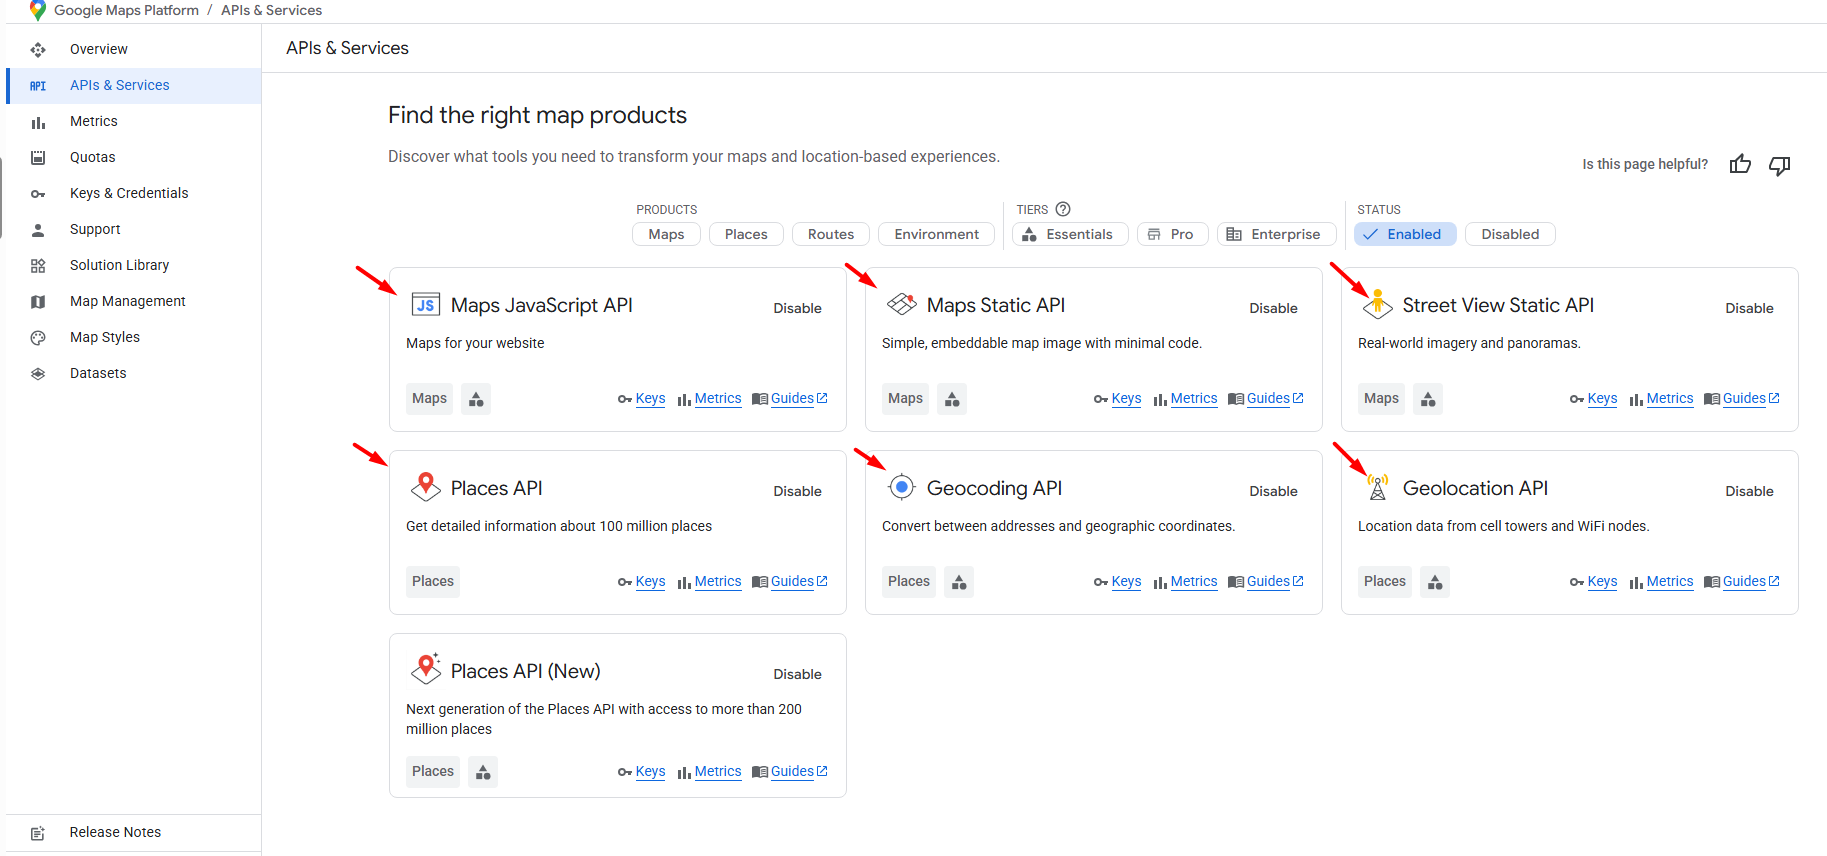Filter products by Routes chip
Viewport: 1827px width, 856px height.
tap(830, 234)
